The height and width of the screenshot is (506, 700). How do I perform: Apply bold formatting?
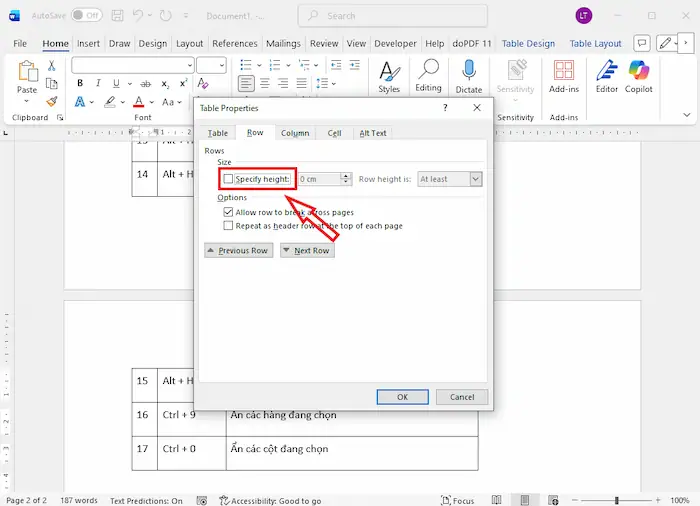point(78,102)
